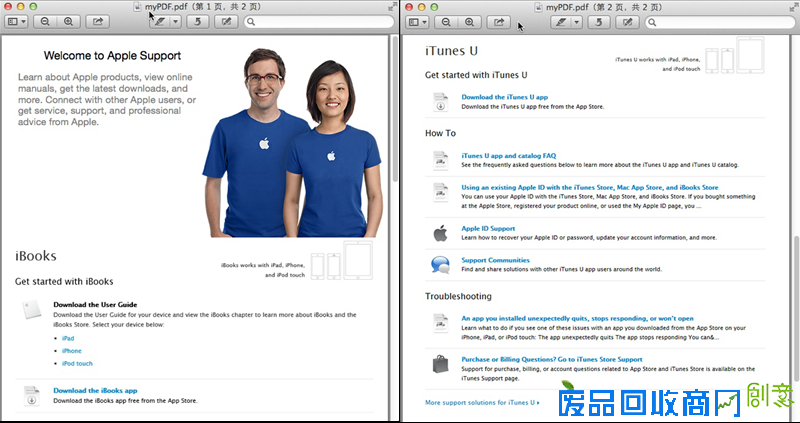The height and width of the screenshot is (423, 800).
Task: Open More support solutions for iTunes U
Action: click(x=481, y=403)
